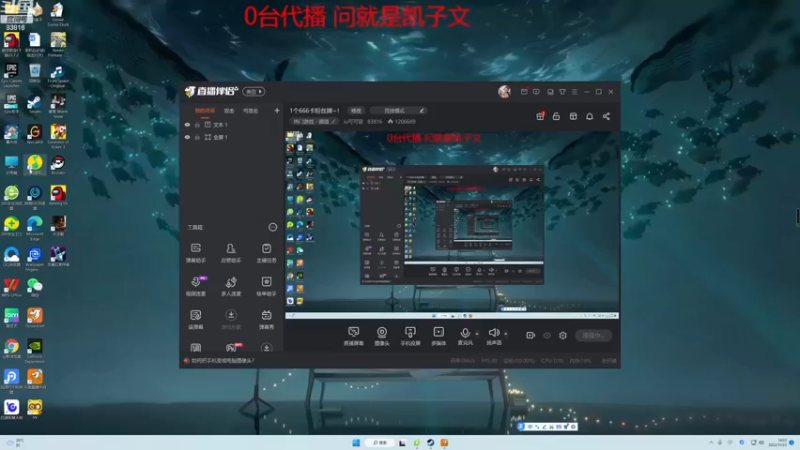Open the phone-as-webcam tip link
The height and width of the screenshot is (450, 800).
222,360
